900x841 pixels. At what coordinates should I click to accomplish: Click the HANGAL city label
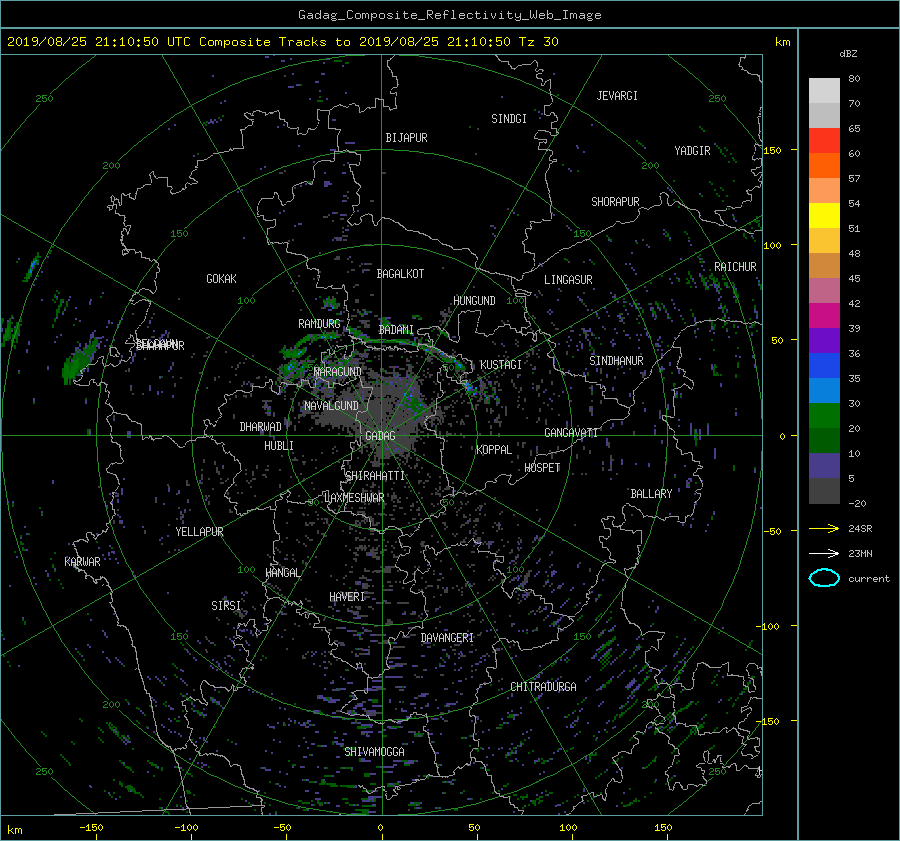(282, 573)
